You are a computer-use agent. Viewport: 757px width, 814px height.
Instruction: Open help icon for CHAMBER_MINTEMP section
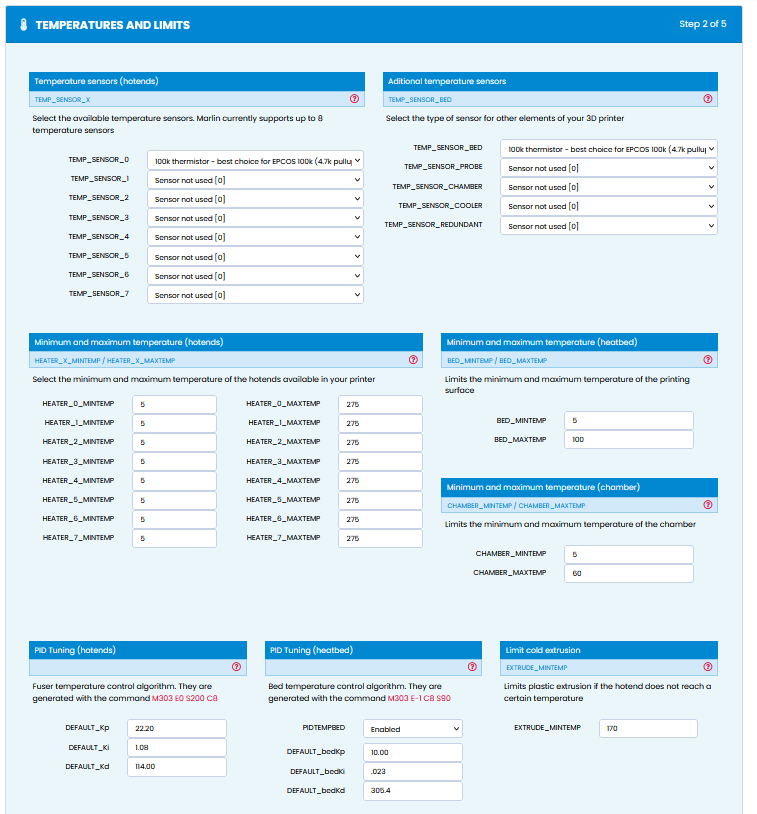708,505
